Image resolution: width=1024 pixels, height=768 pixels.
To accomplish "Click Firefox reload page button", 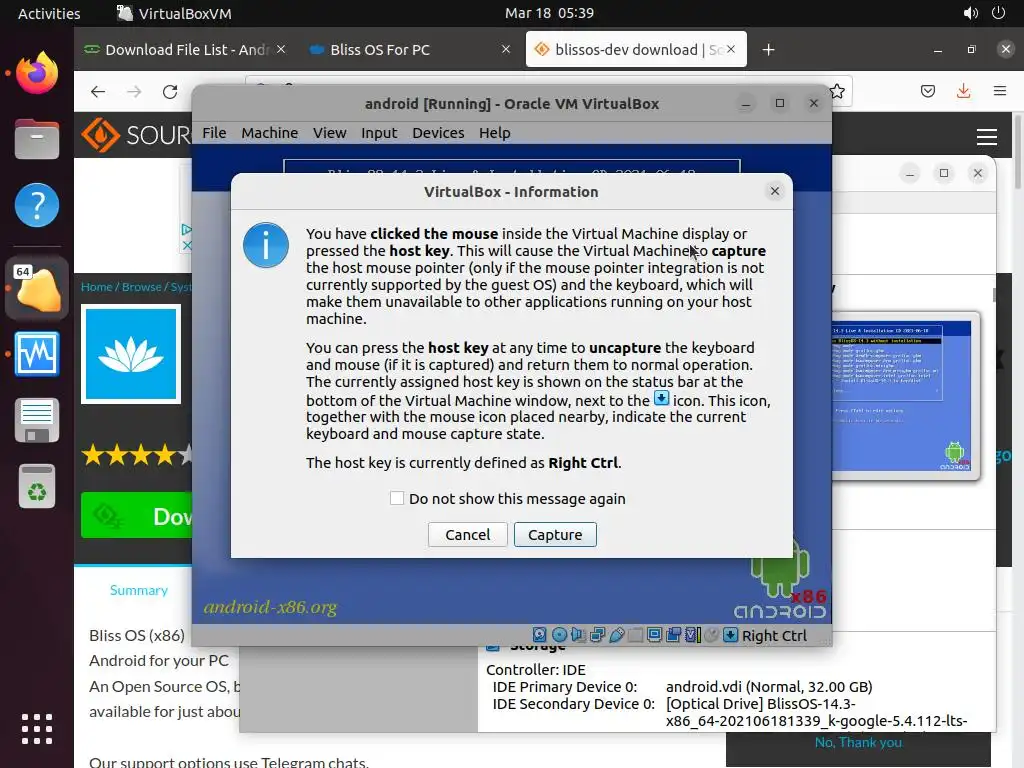I will [170, 91].
